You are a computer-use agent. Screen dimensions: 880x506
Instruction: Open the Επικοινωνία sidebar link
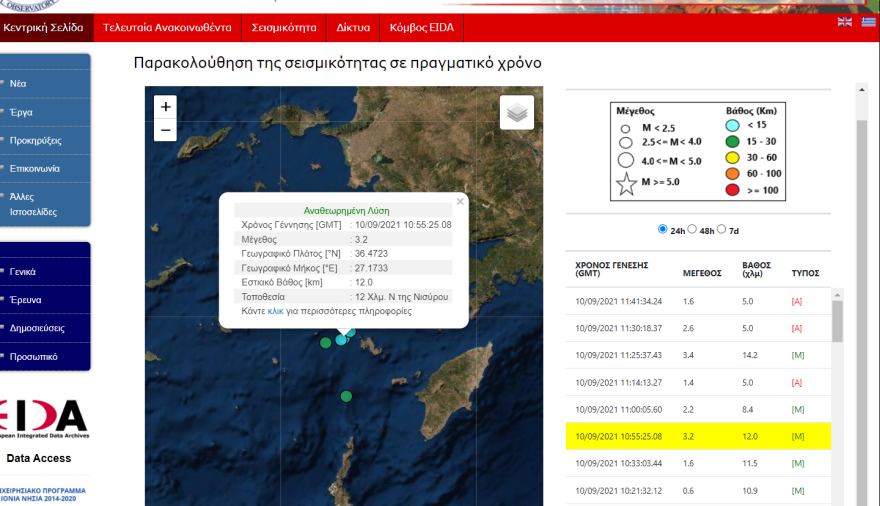coord(35,168)
